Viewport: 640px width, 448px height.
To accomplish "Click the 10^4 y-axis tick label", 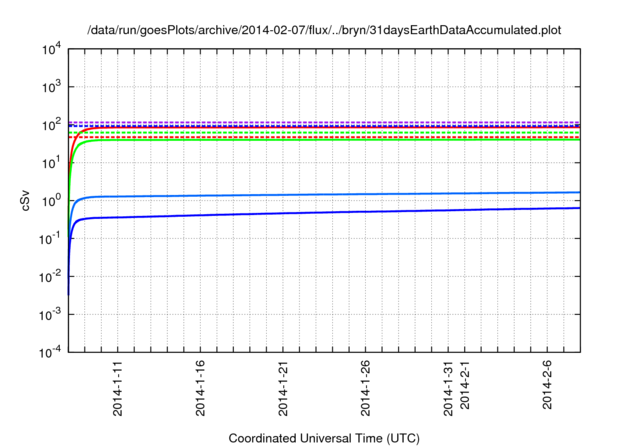I will click(x=52, y=49).
